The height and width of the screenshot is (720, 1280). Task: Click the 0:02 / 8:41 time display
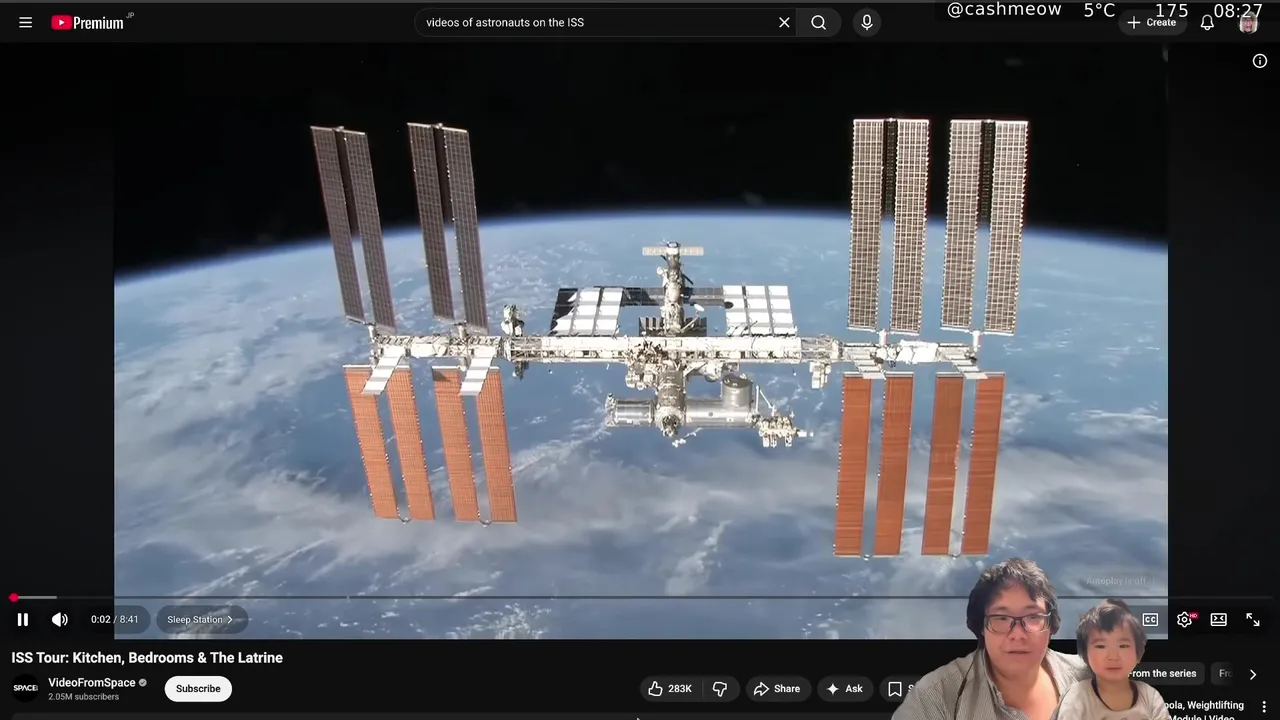click(114, 619)
